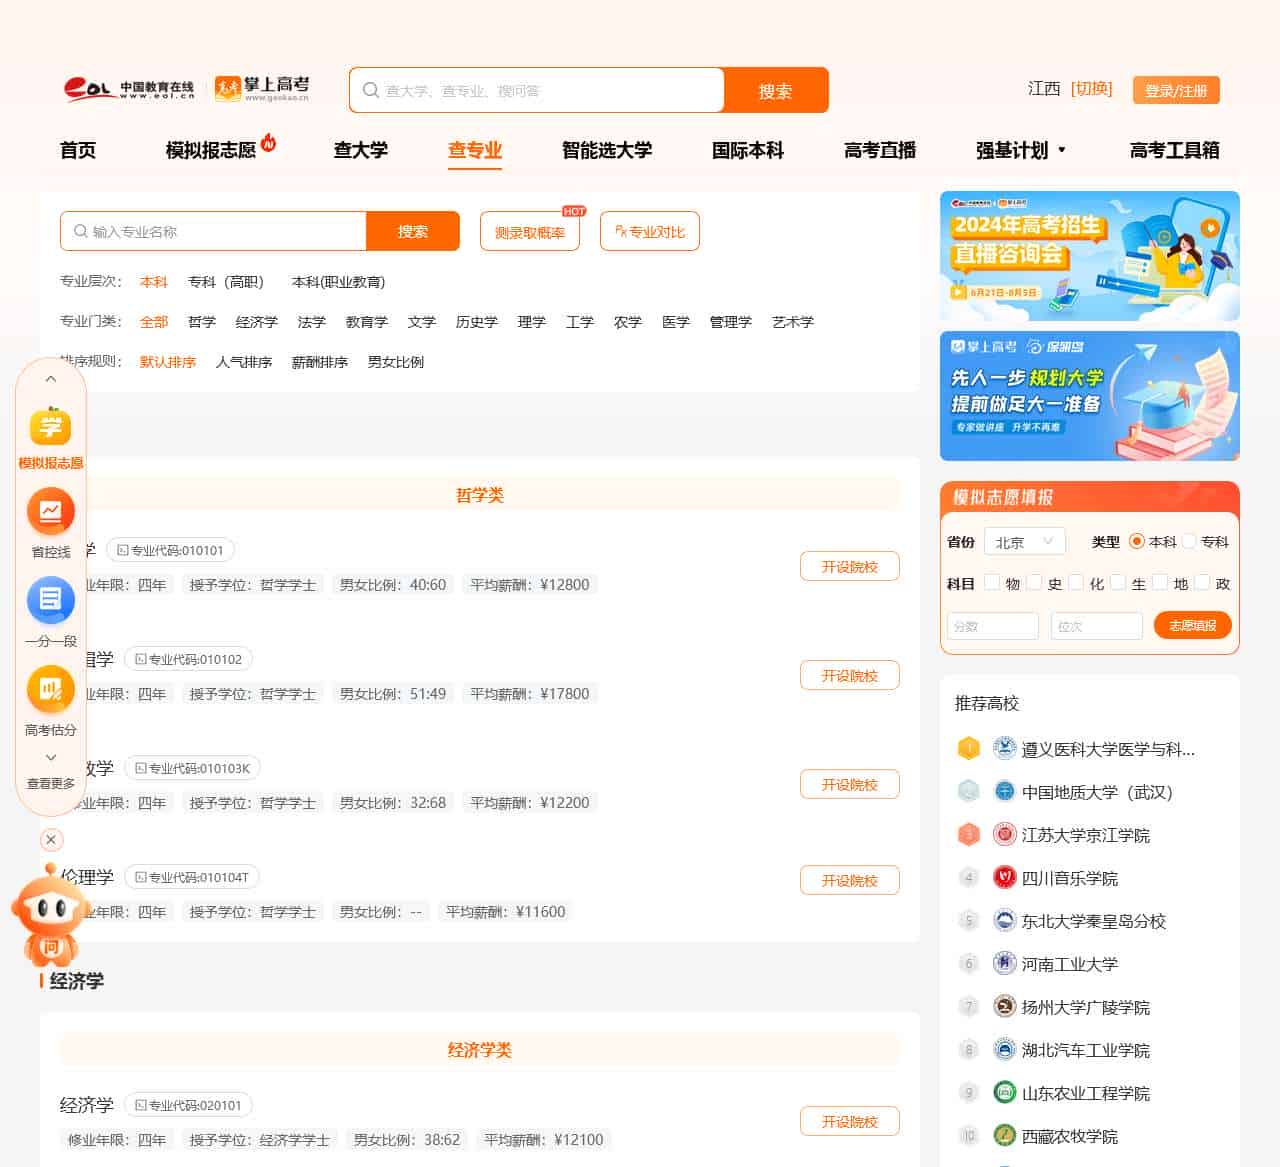The width and height of the screenshot is (1280, 1167).
Task: Open the 北京 province dropdown
Action: [x=1025, y=541]
